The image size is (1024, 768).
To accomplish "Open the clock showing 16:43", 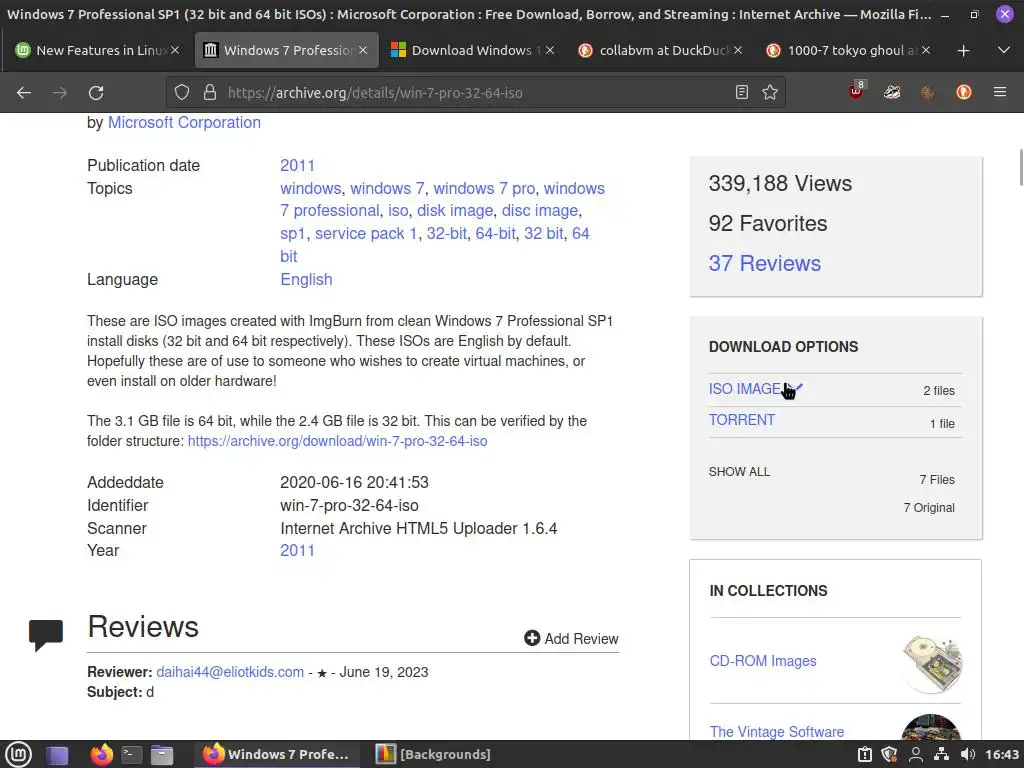I will [1002, 754].
